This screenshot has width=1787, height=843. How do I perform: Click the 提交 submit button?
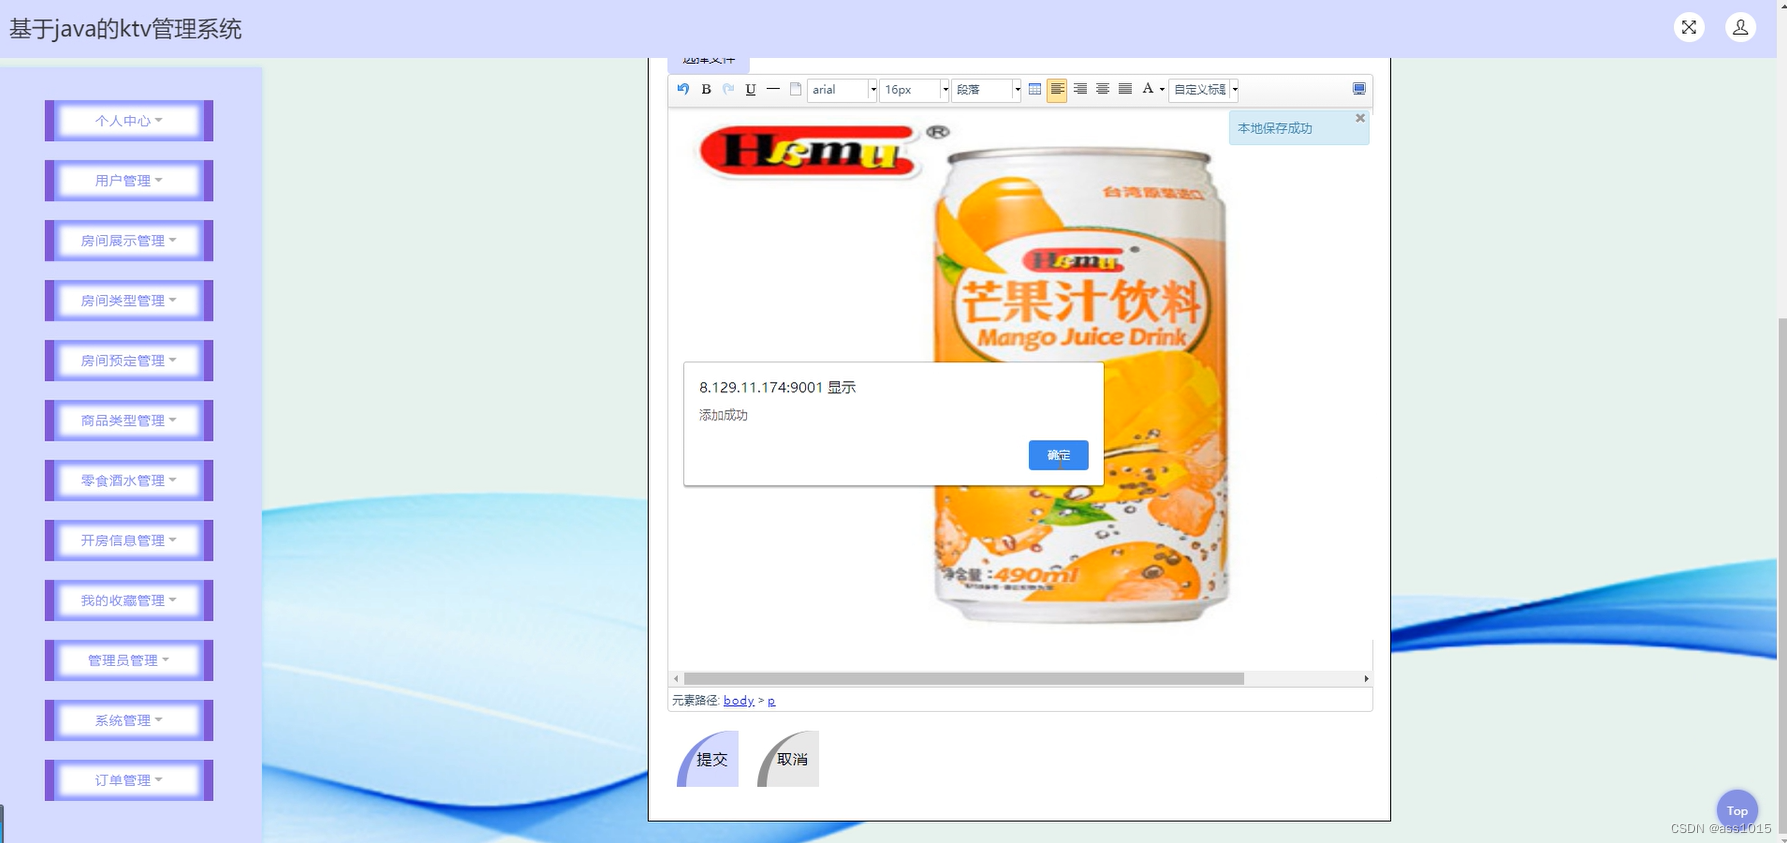pyautogui.click(x=708, y=759)
